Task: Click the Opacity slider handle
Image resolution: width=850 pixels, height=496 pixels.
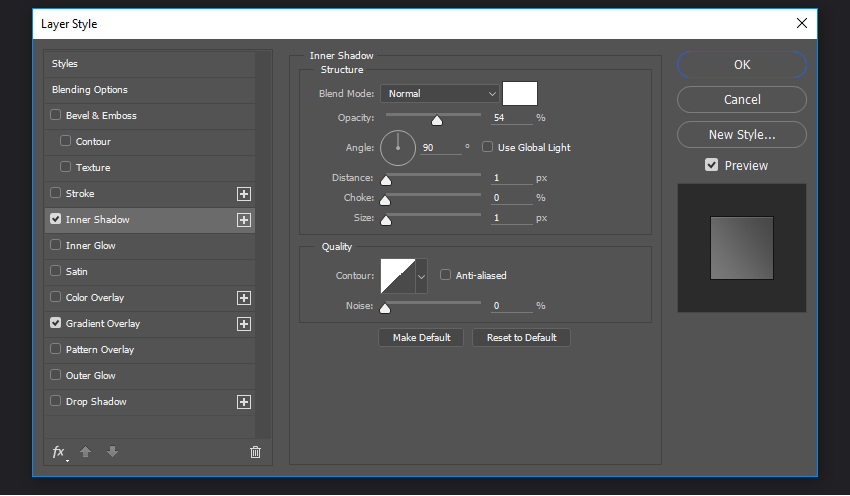Action: click(437, 121)
